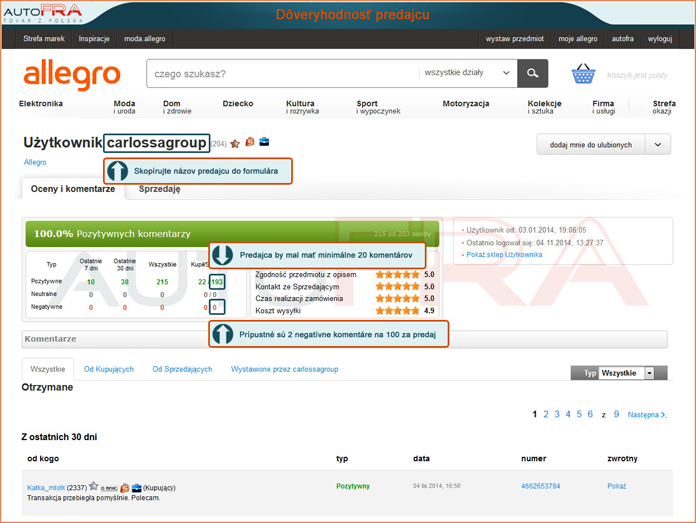Open the shopping basket icon
Image resolution: width=696 pixels, height=523 pixels.
coord(583,74)
